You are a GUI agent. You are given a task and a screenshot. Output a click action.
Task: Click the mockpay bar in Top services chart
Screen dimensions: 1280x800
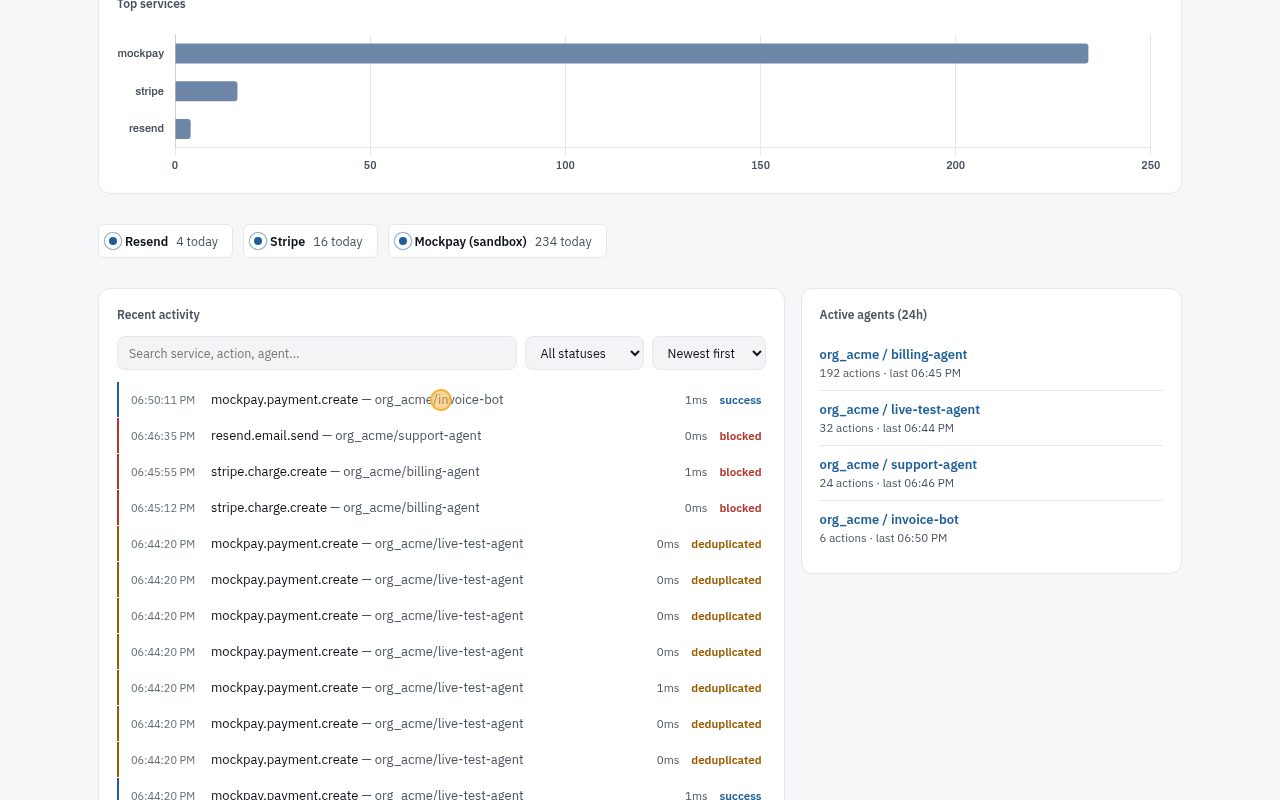pos(631,54)
